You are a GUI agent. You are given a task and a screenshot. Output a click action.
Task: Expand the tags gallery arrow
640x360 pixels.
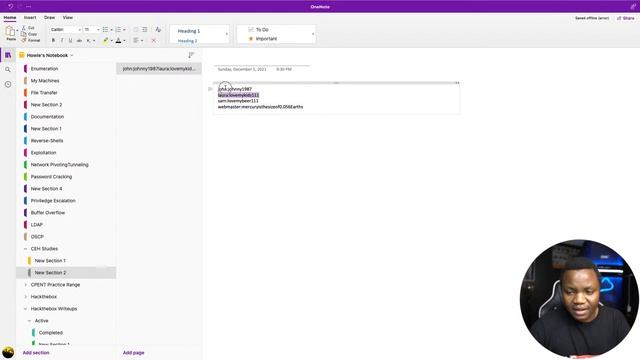pos(313,34)
